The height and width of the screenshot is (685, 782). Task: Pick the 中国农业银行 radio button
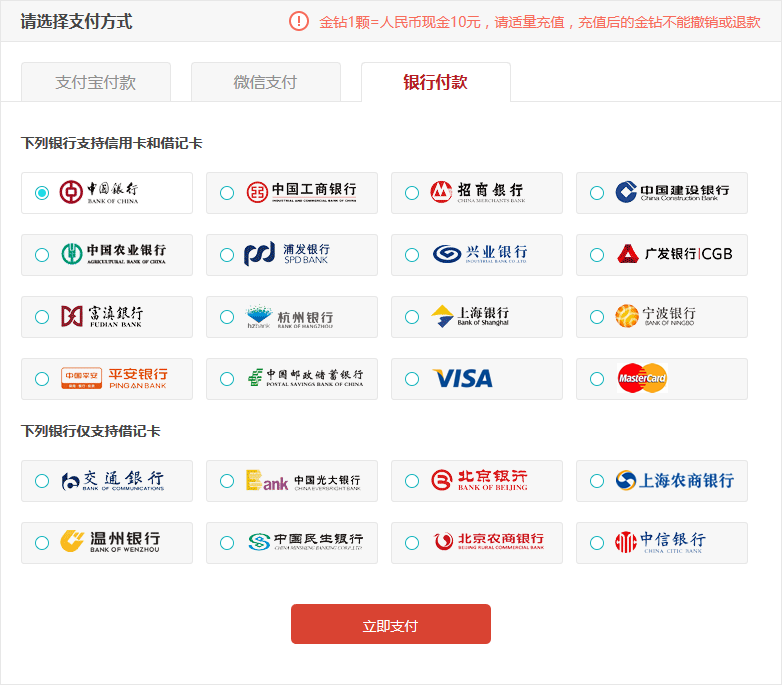(x=42, y=255)
